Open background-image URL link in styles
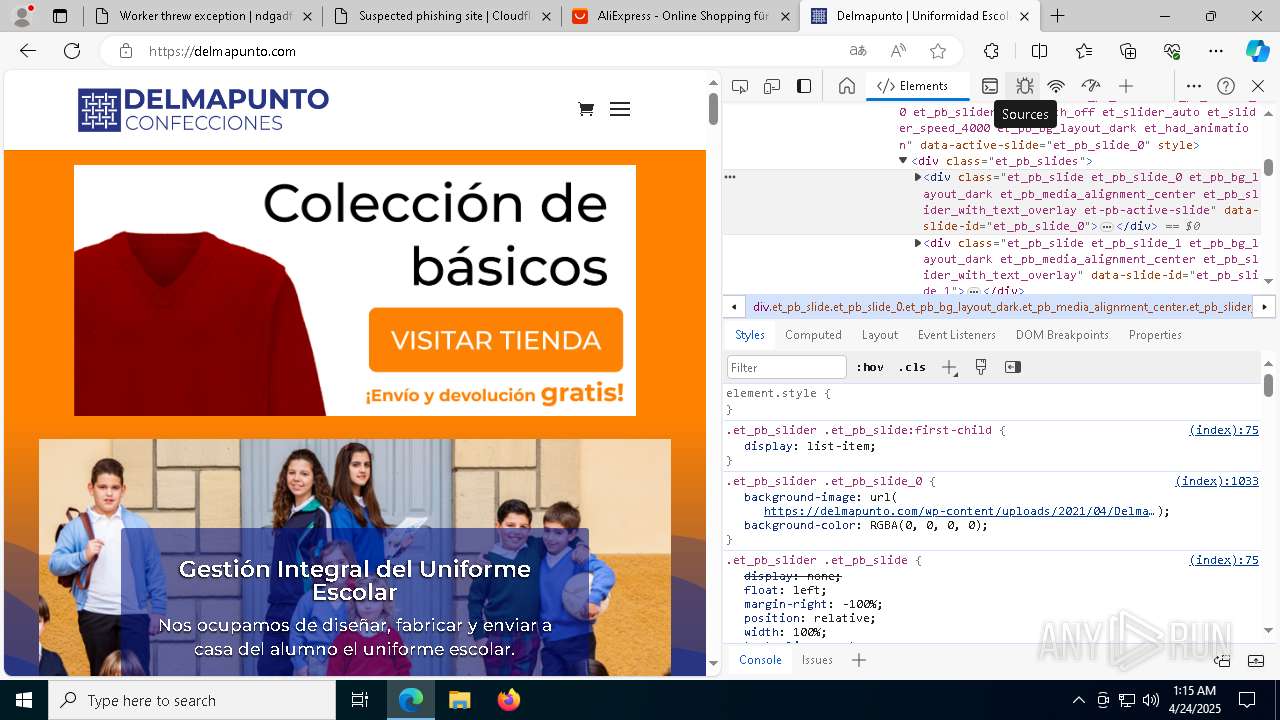The image size is (1280, 720). point(960,511)
